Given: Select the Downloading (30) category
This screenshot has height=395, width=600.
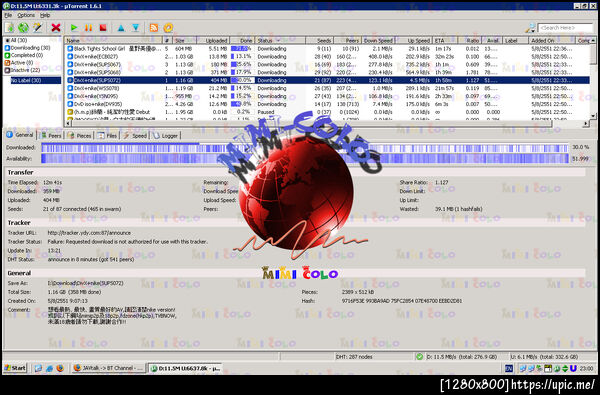Looking at the screenshot, I should [x=28, y=48].
